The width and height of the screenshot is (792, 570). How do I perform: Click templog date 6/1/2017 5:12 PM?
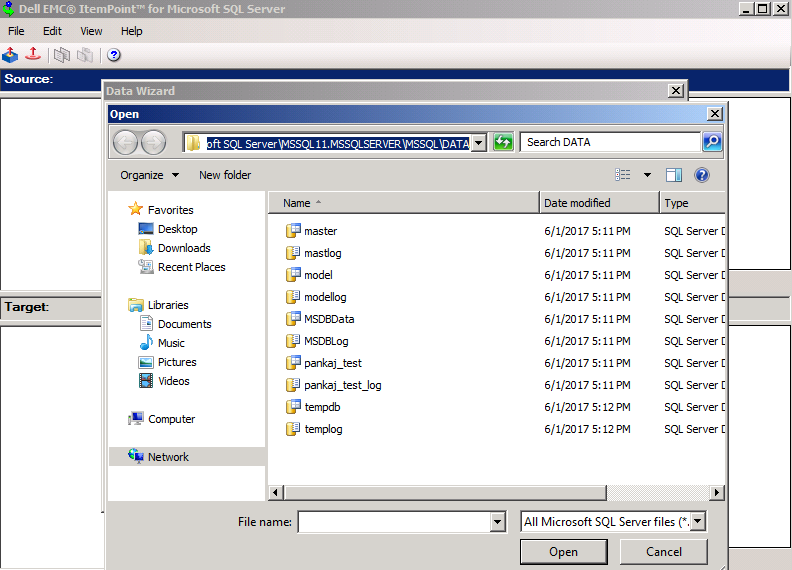587,429
